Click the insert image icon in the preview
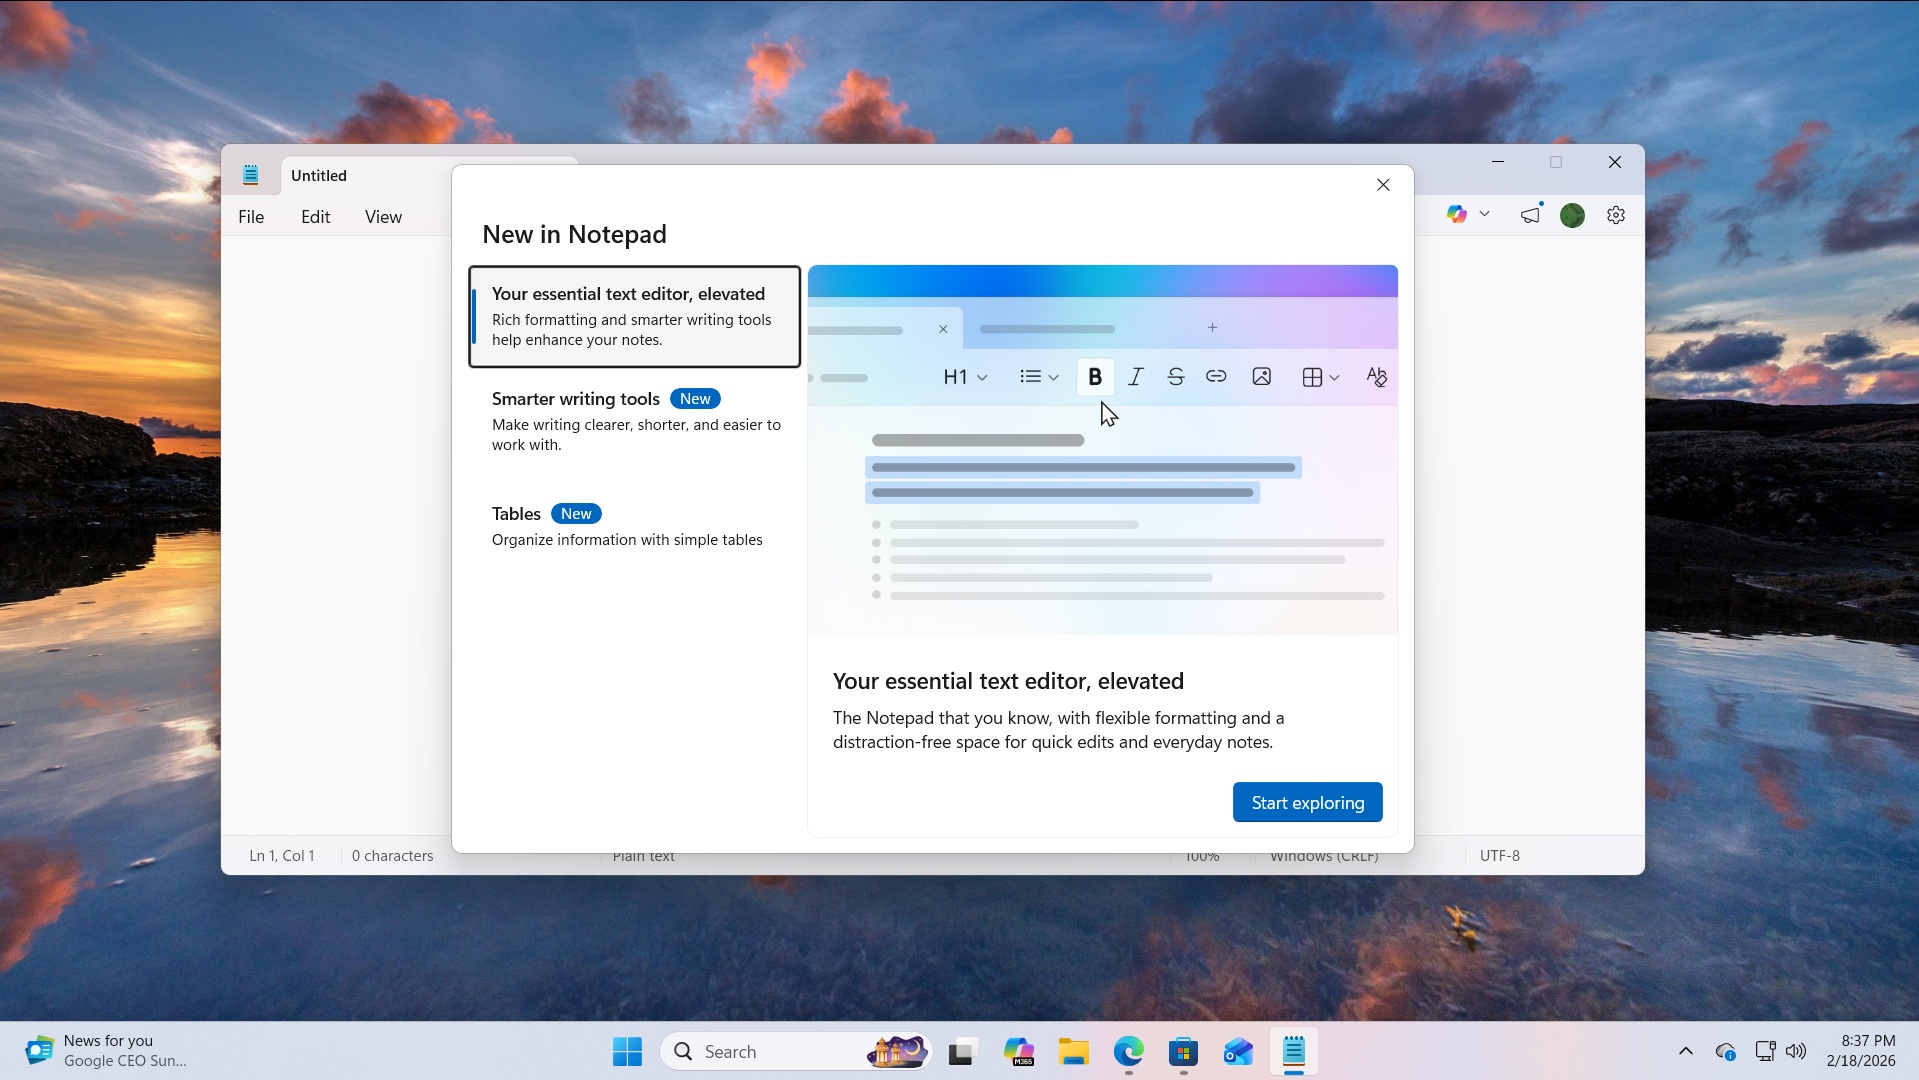1919x1080 pixels. pos(1260,377)
